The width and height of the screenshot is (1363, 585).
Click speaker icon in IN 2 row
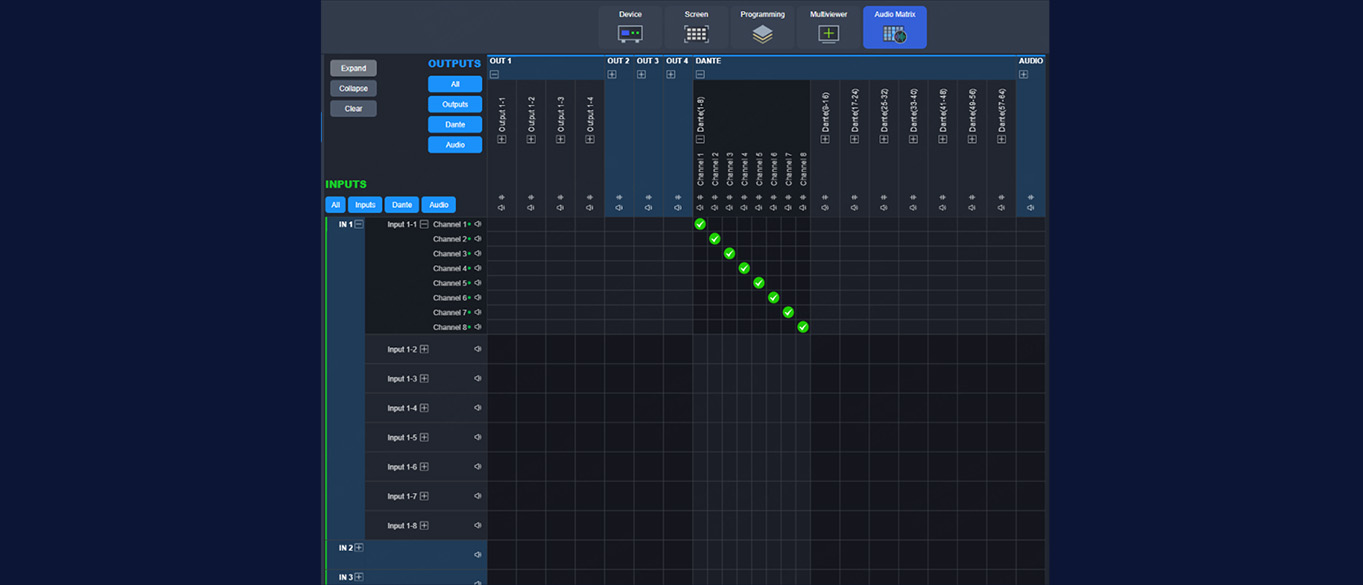pyautogui.click(x=478, y=554)
